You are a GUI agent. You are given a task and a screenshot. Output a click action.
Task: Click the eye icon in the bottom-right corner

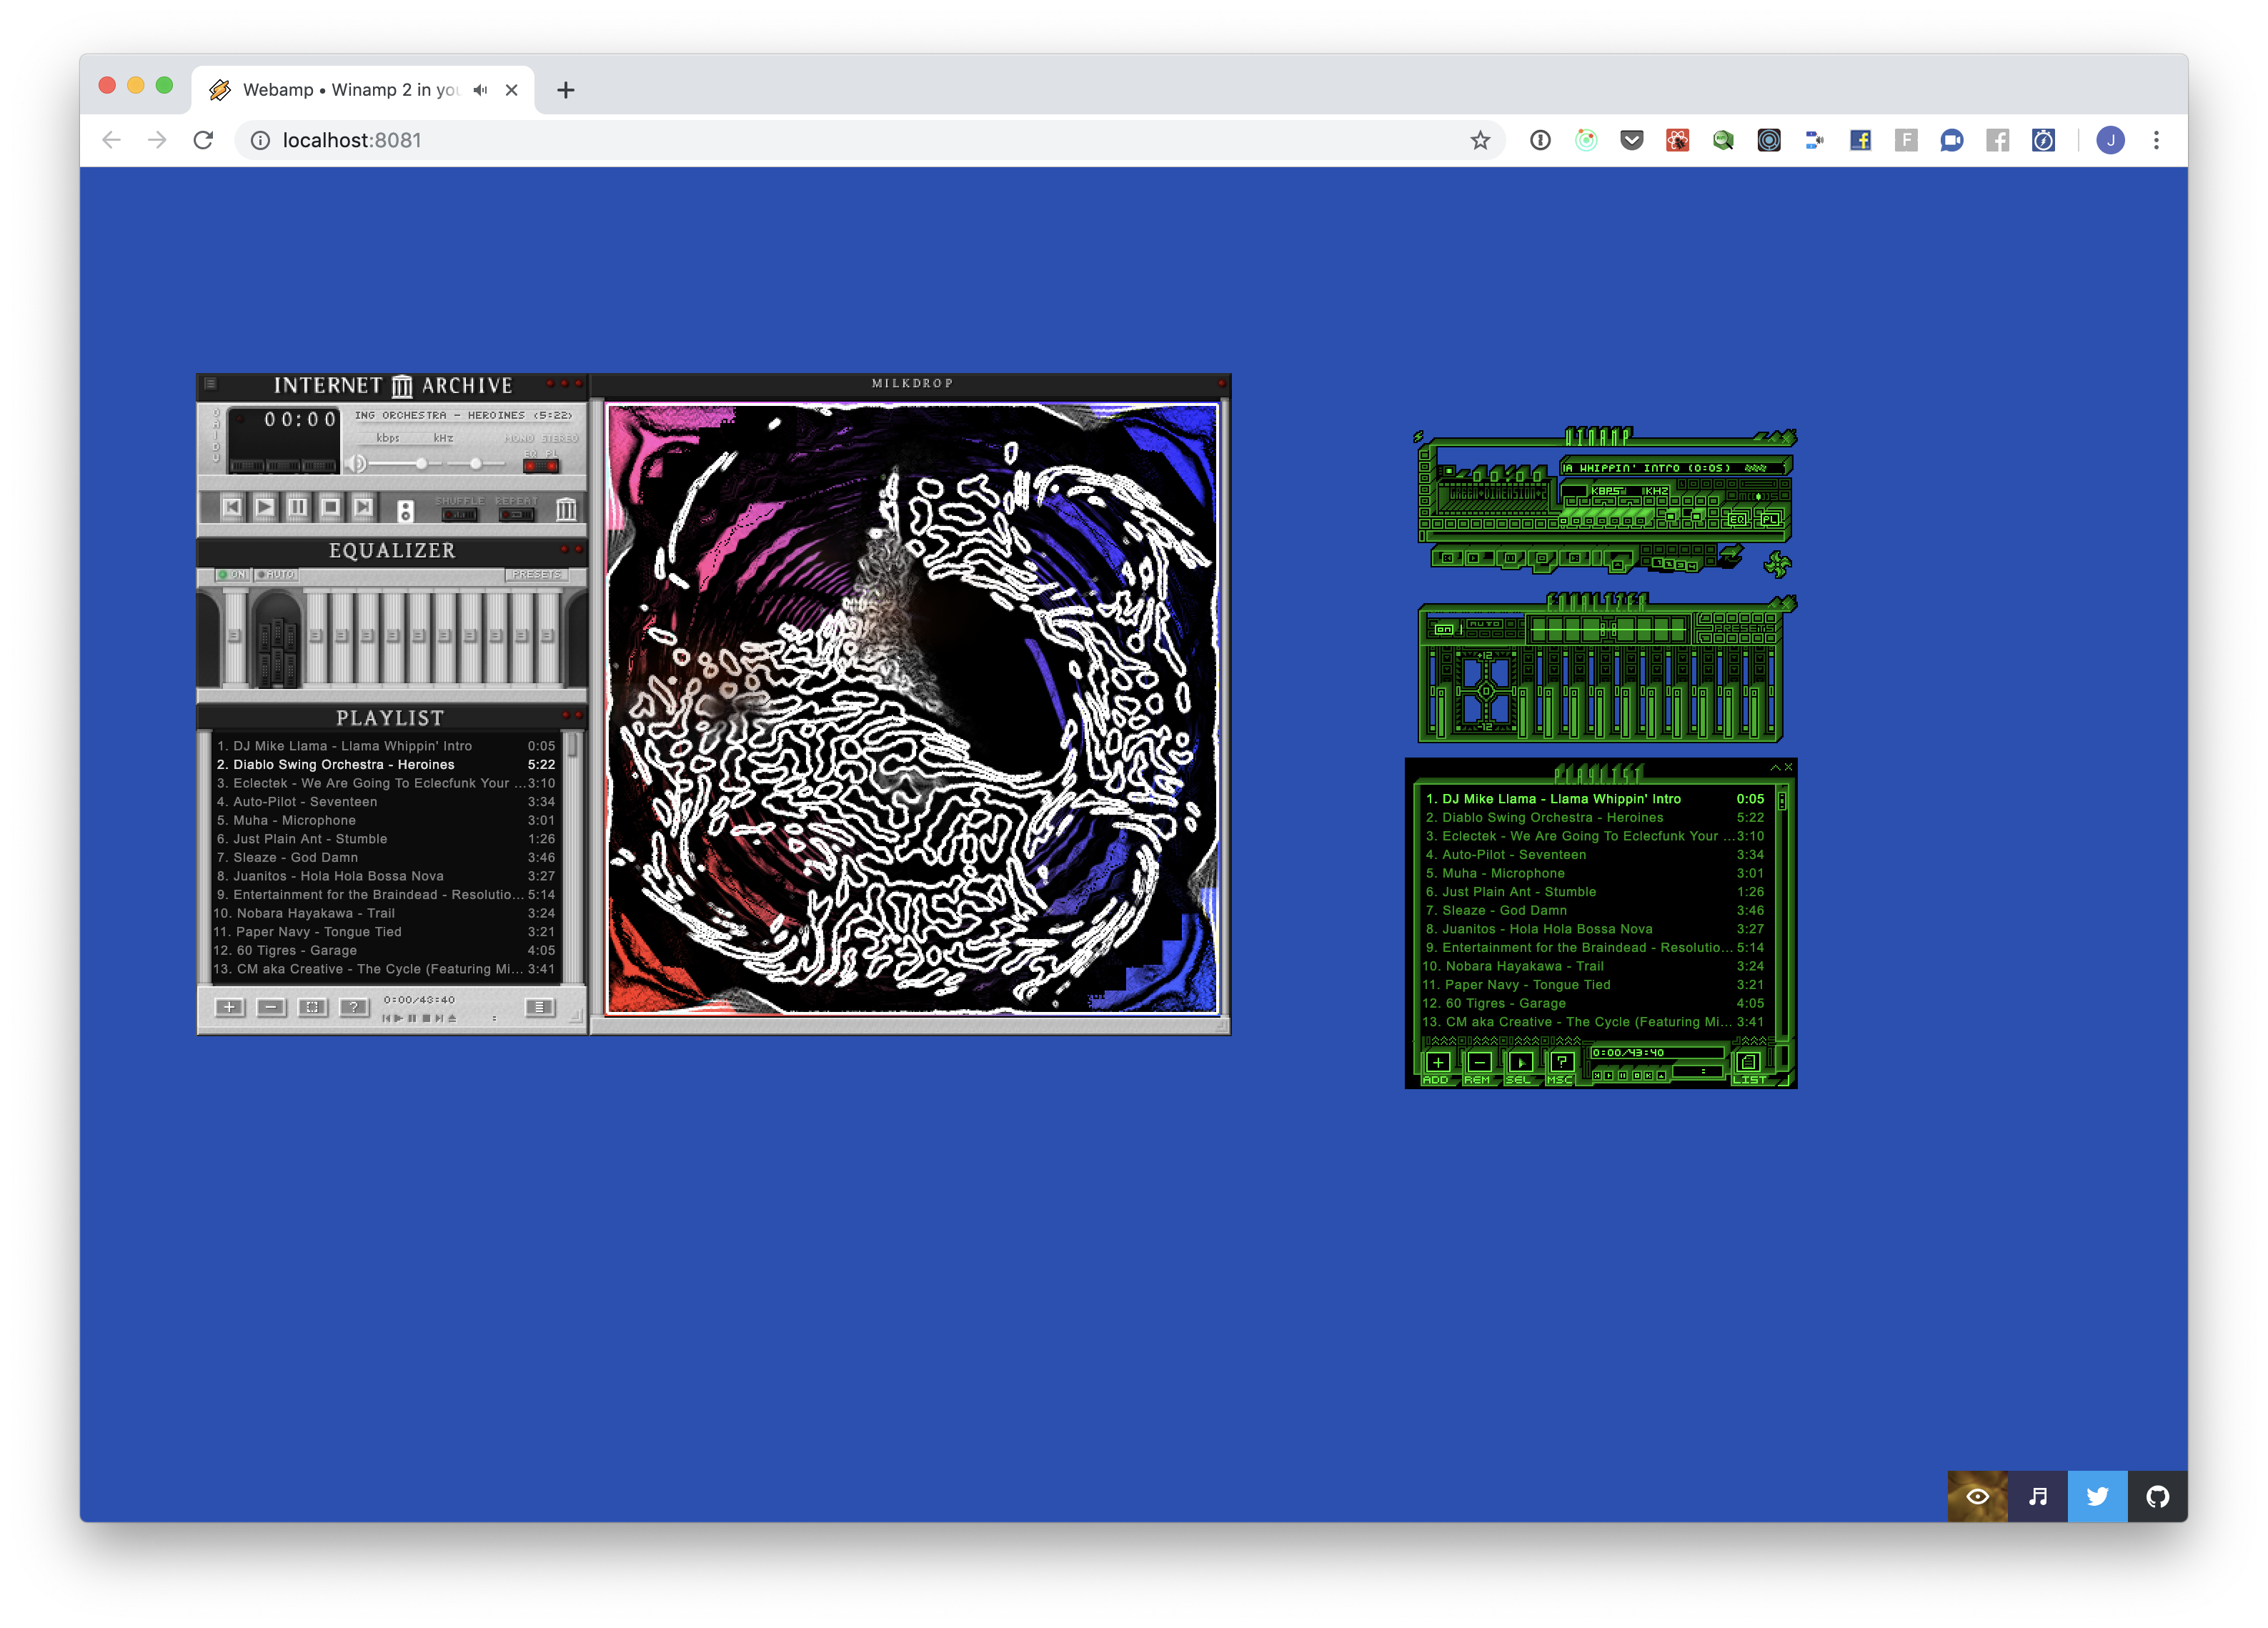pos(1978,1497)
